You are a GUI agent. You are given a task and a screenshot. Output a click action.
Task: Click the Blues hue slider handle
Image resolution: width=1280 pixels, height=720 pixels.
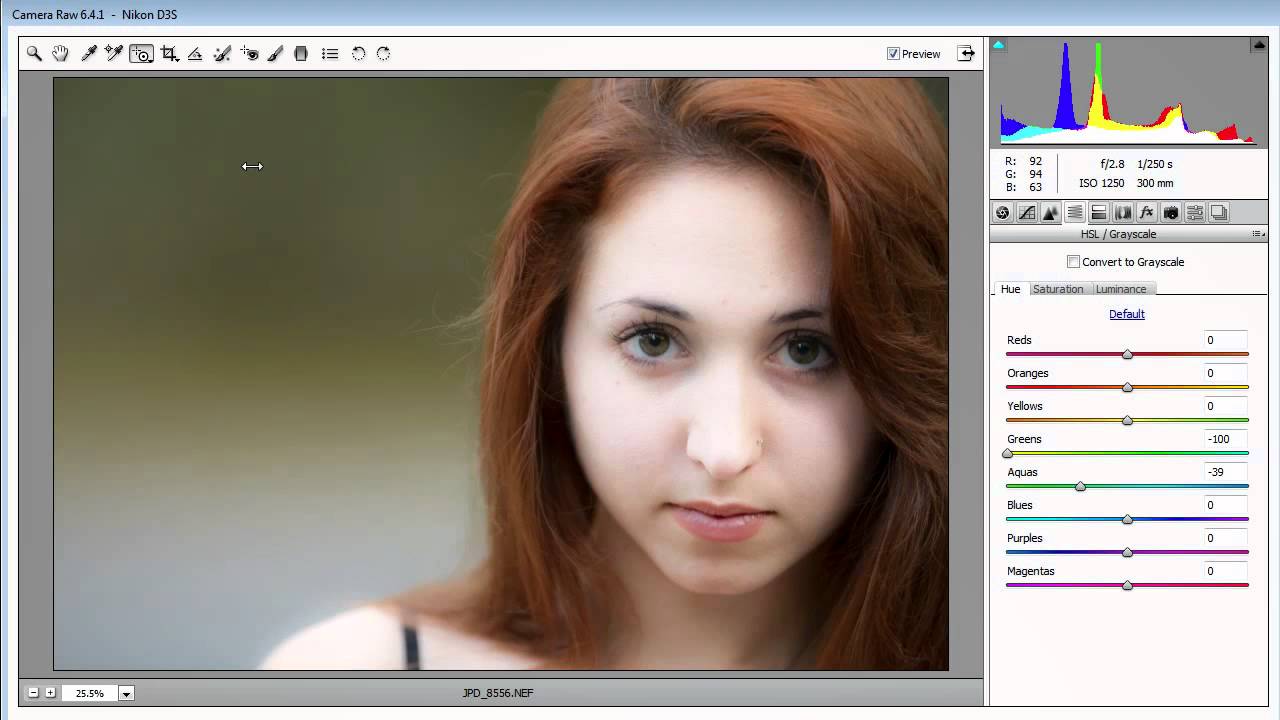click(1127, 519)
